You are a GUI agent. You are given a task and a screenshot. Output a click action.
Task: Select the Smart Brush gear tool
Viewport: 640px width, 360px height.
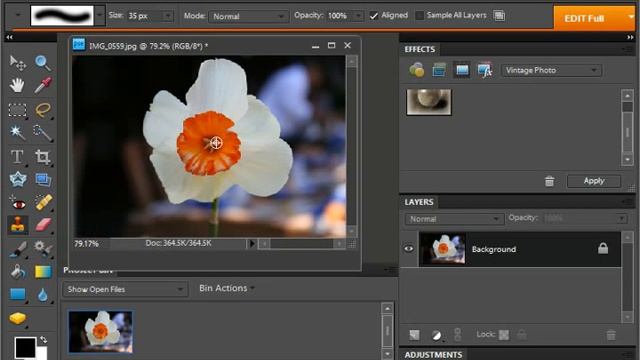pos(42,248)
